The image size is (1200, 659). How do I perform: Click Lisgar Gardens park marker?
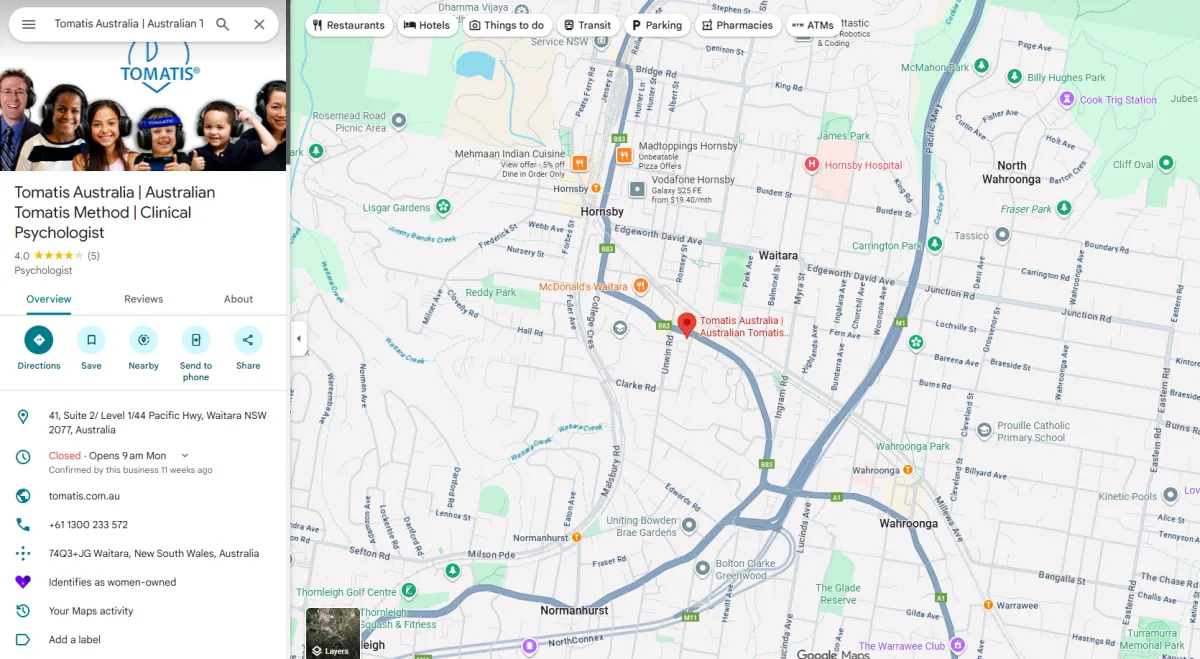[443, 207]
